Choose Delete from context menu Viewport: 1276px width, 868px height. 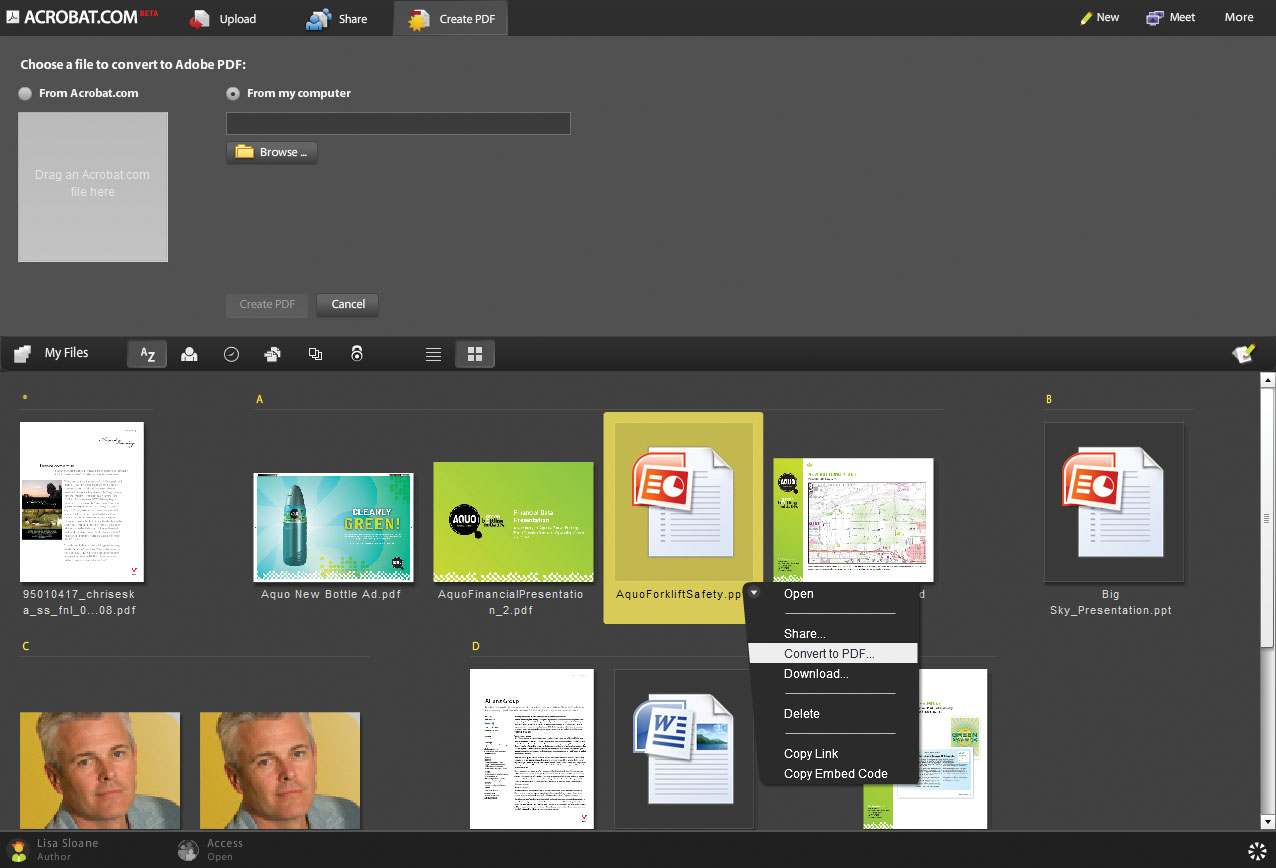802,714
